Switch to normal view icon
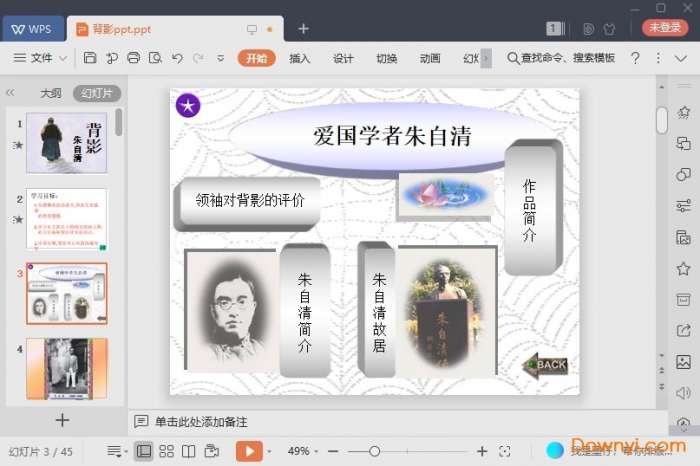This screenshot has height=466, width=700. click(144, 451)
